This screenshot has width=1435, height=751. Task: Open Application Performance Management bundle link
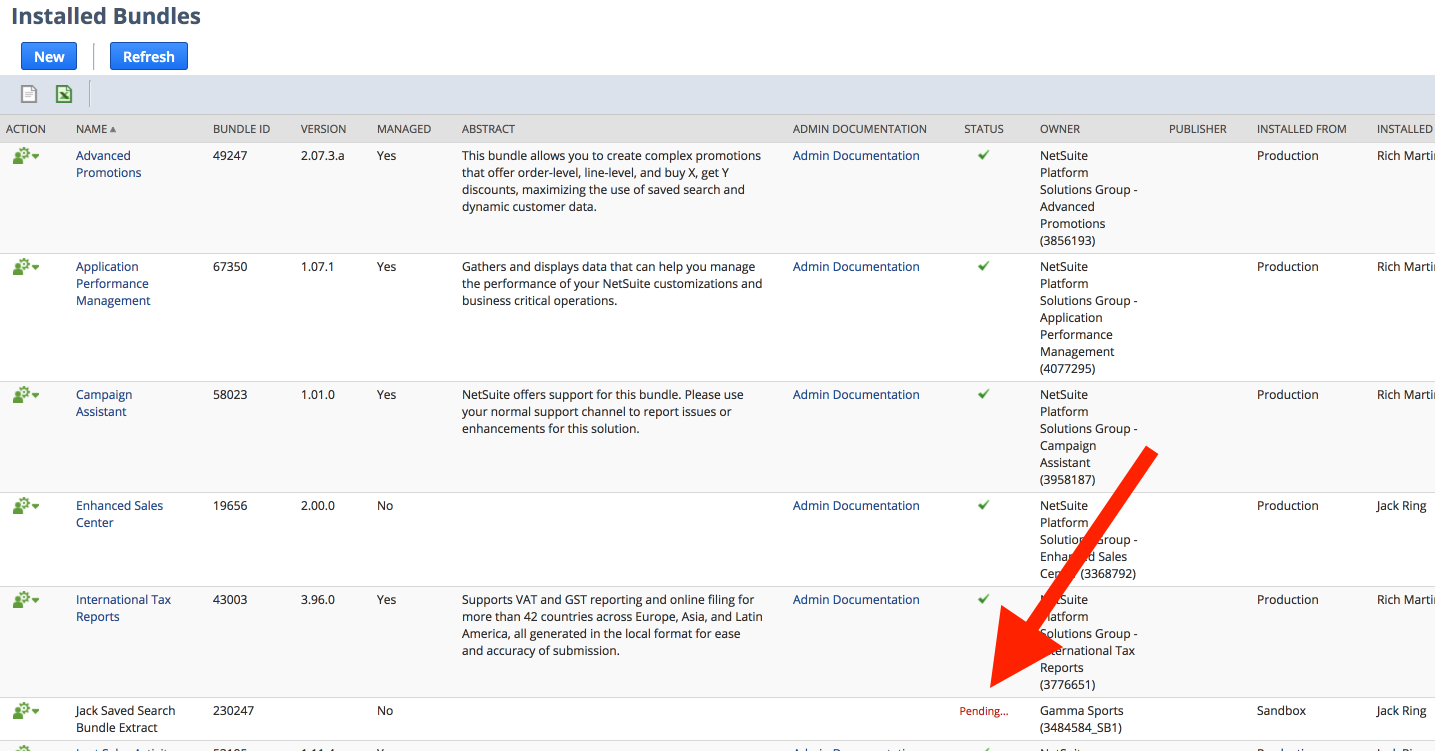[x=113, y=284]
